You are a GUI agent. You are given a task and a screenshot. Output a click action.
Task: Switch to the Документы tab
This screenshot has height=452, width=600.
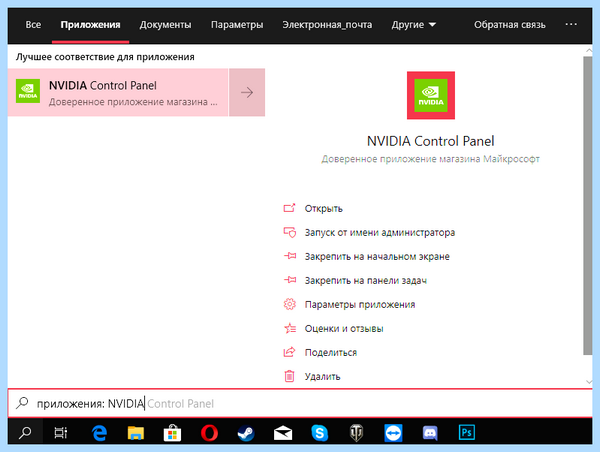click(x=165, y=25)
